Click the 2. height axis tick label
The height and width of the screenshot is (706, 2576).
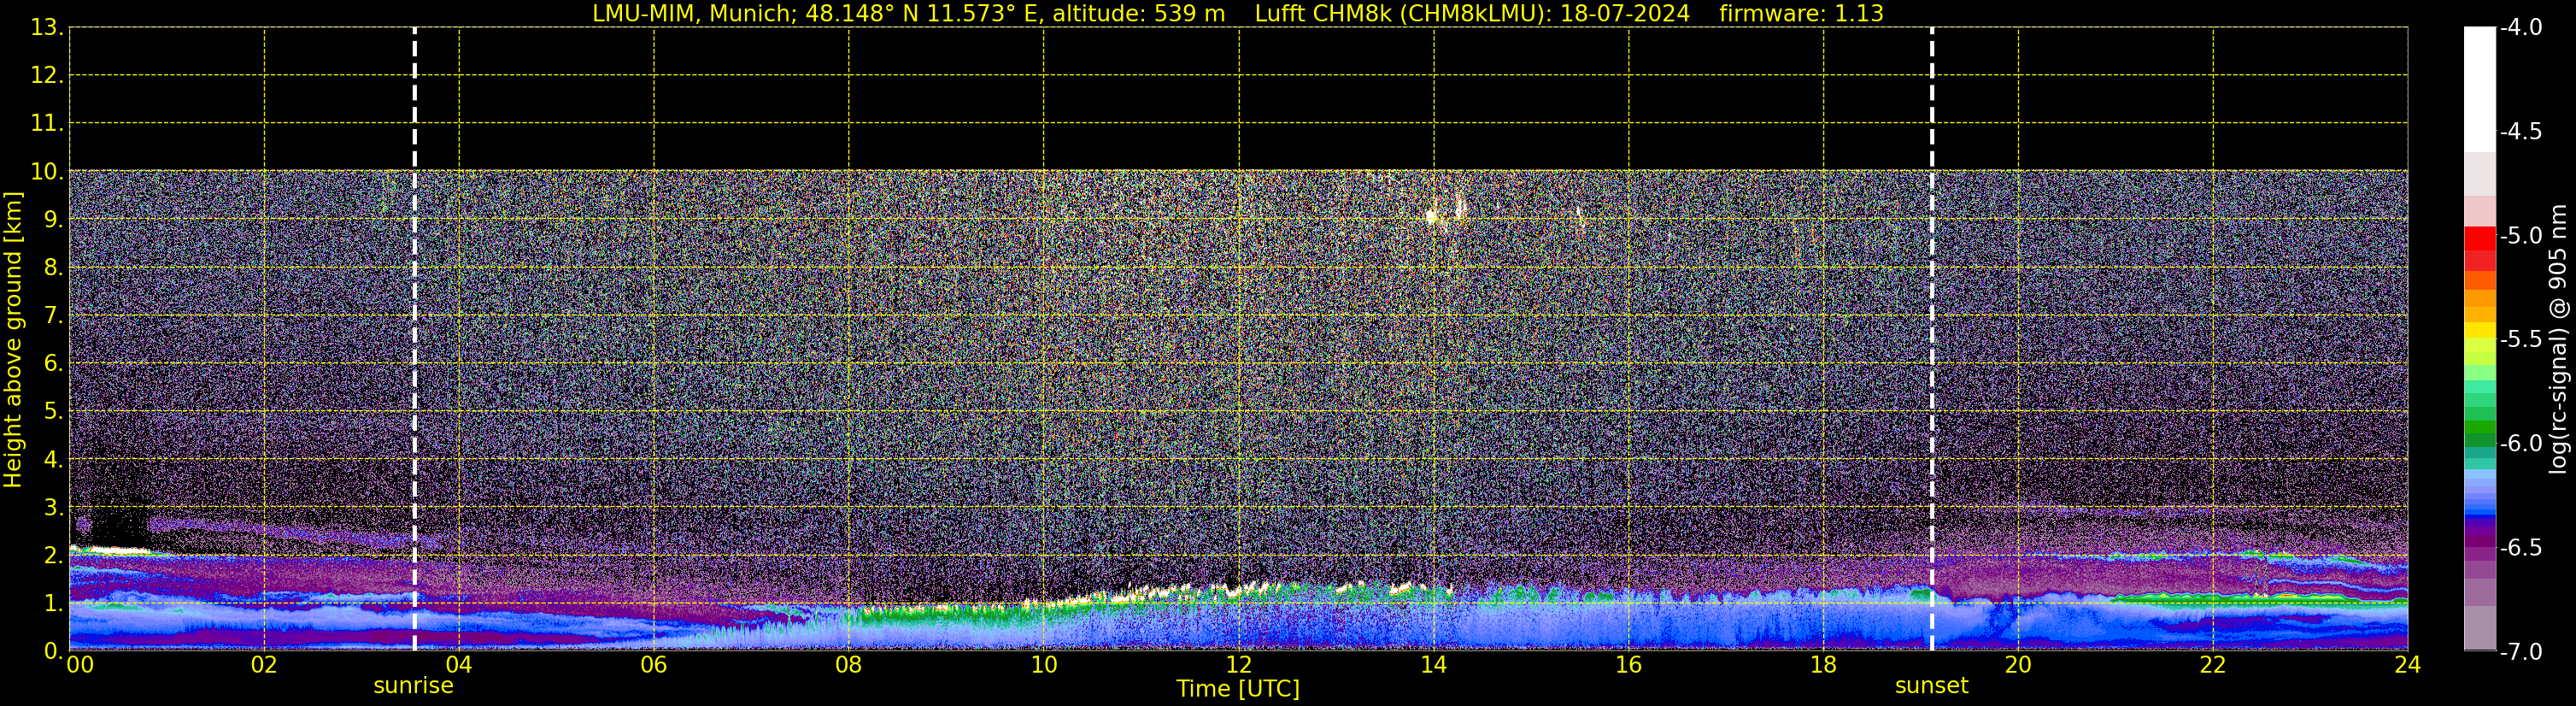coord(53,556)
